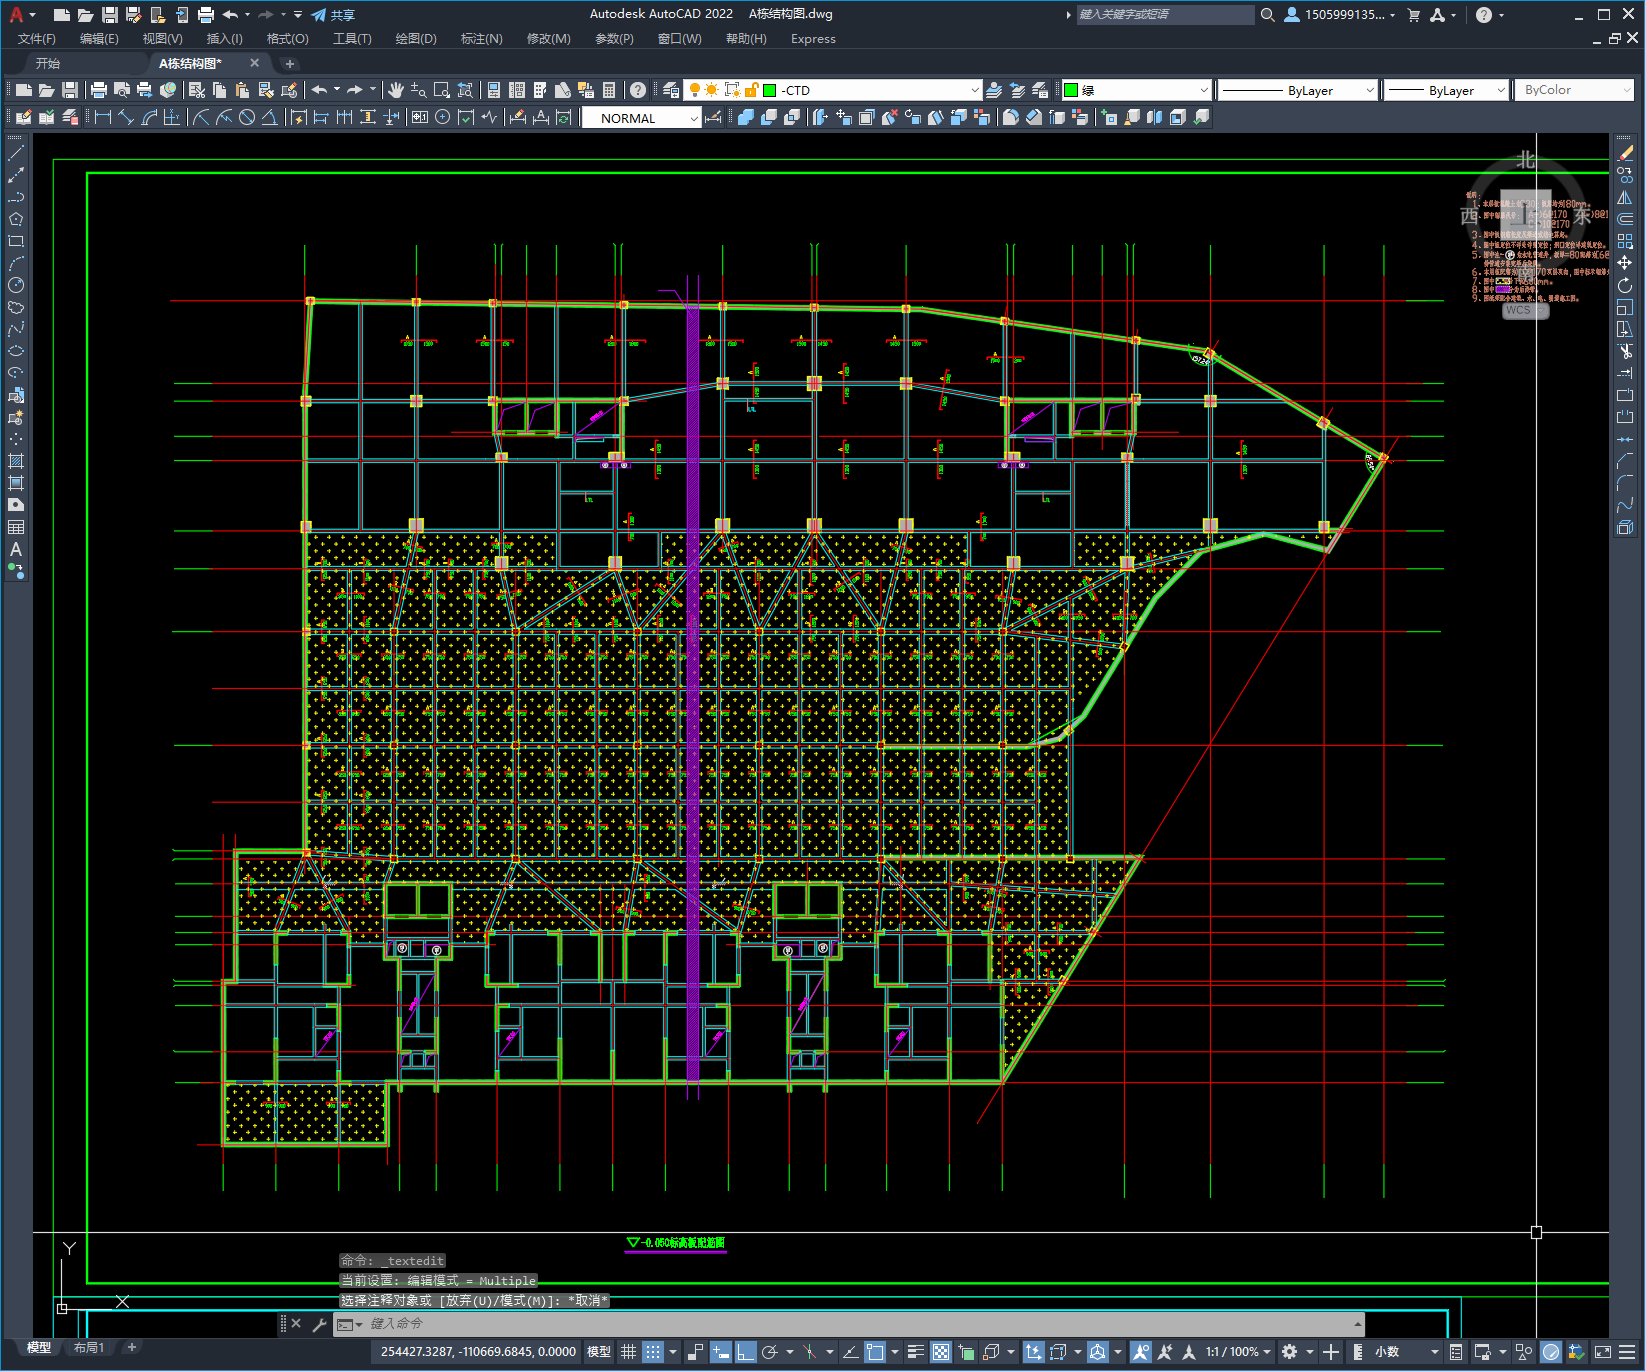1645x1371 pixels.
Task: Click the Dimension Style icon beside NORMAL
Action: pyautogui.click(x=713, y=117)
